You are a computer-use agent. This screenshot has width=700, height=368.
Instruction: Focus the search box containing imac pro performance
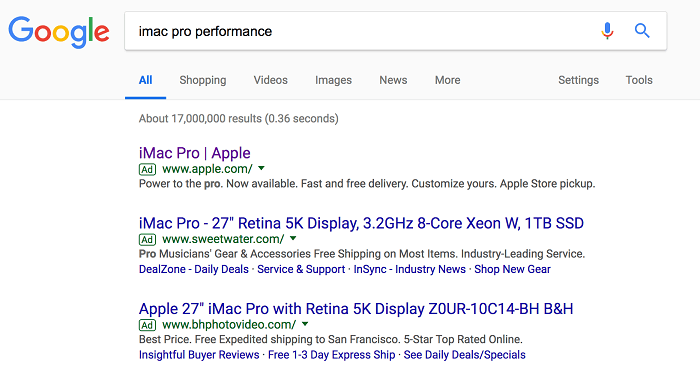396,31
